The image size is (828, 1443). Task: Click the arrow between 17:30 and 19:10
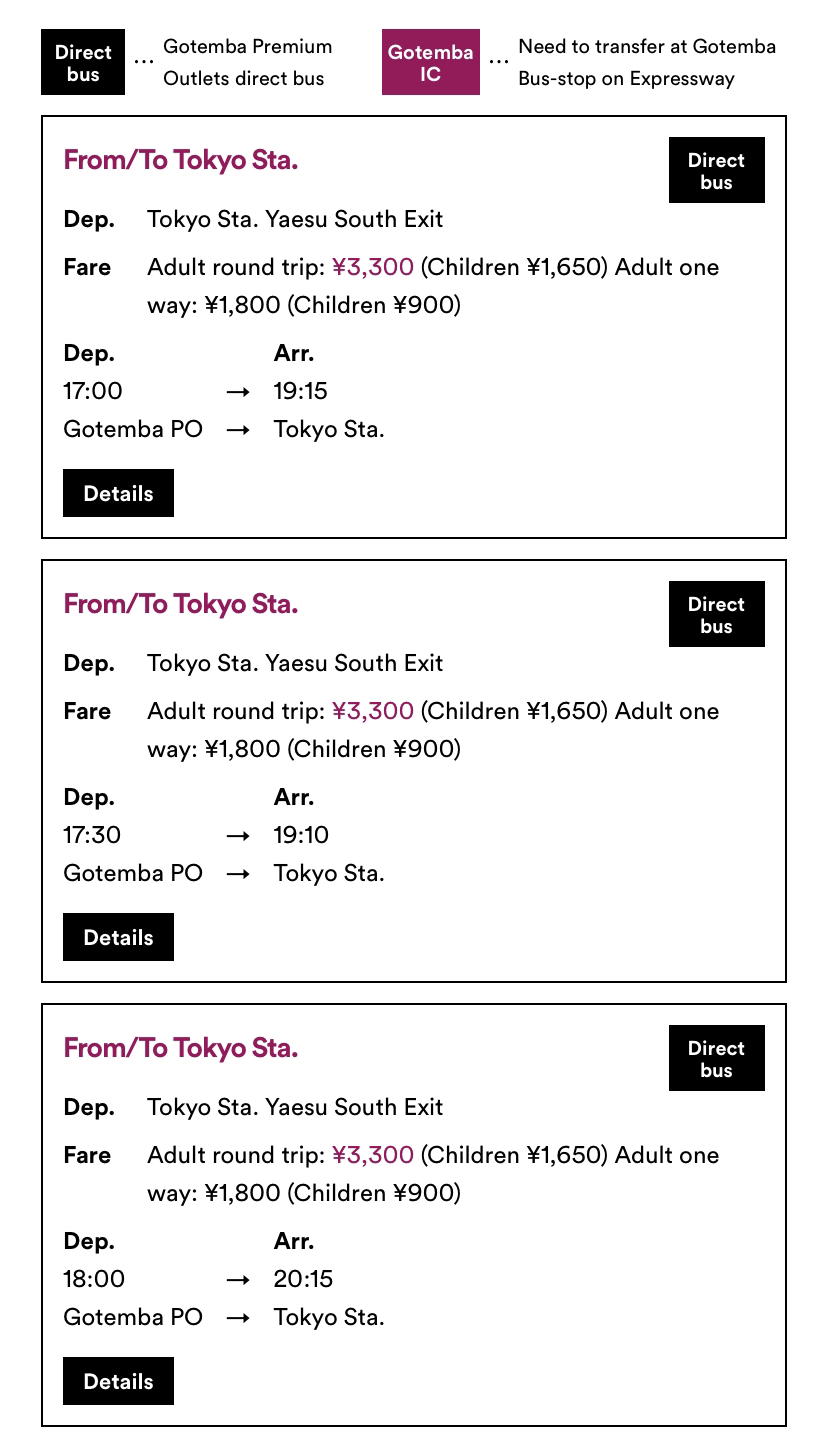(x=237, y=836)
